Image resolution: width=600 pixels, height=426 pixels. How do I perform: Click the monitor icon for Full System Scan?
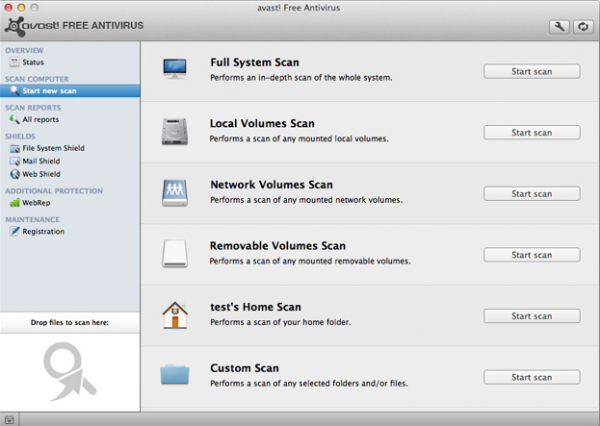coord(174,69)
